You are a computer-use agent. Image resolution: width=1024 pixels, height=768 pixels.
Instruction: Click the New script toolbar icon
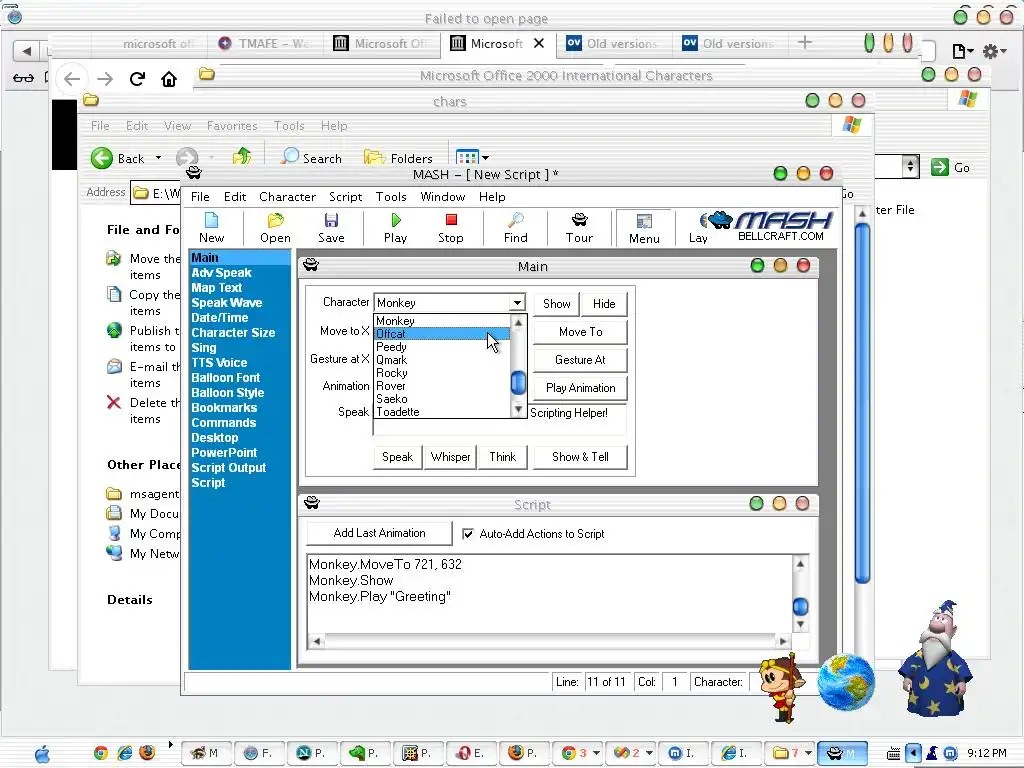pos(211,227)
